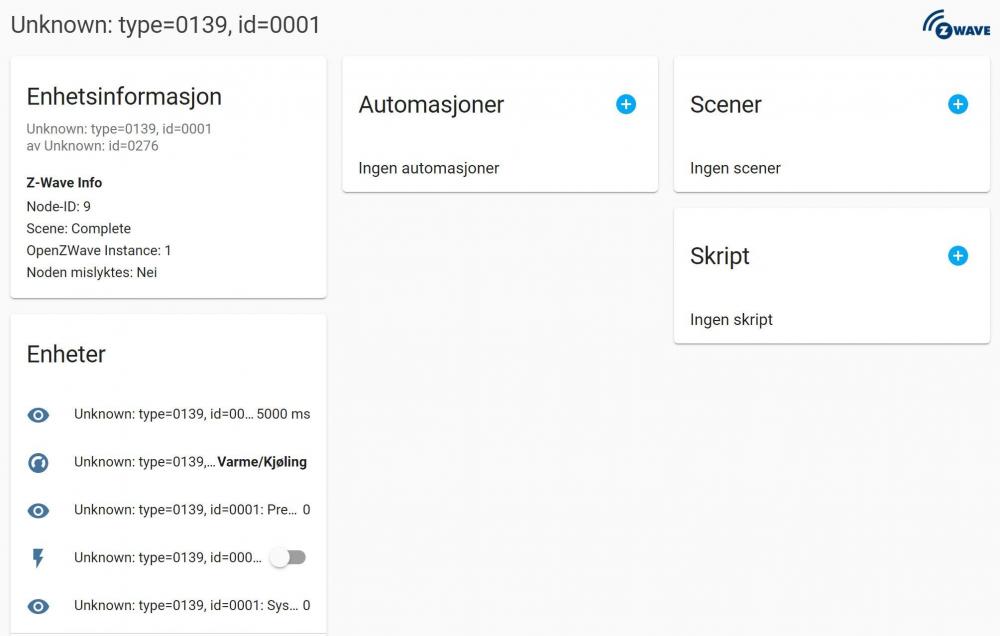Create a new script with plus icon
Screen dimensions: 1000x636
click(x=958, y=256)
